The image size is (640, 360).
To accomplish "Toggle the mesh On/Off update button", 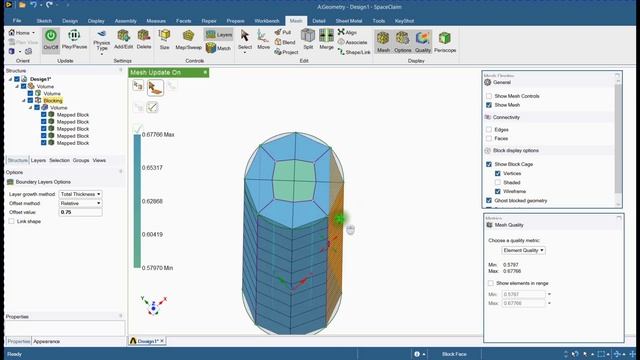I will click(51, 39).
